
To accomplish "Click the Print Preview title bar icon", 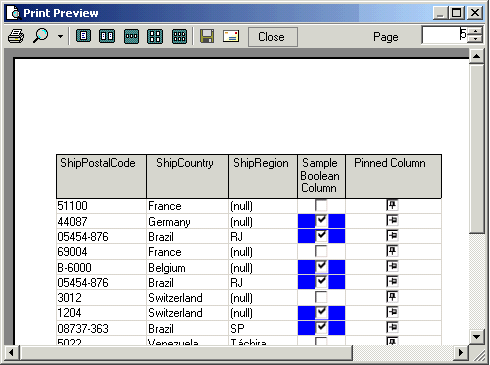I will pyautogui.click(x=14, y=13).
